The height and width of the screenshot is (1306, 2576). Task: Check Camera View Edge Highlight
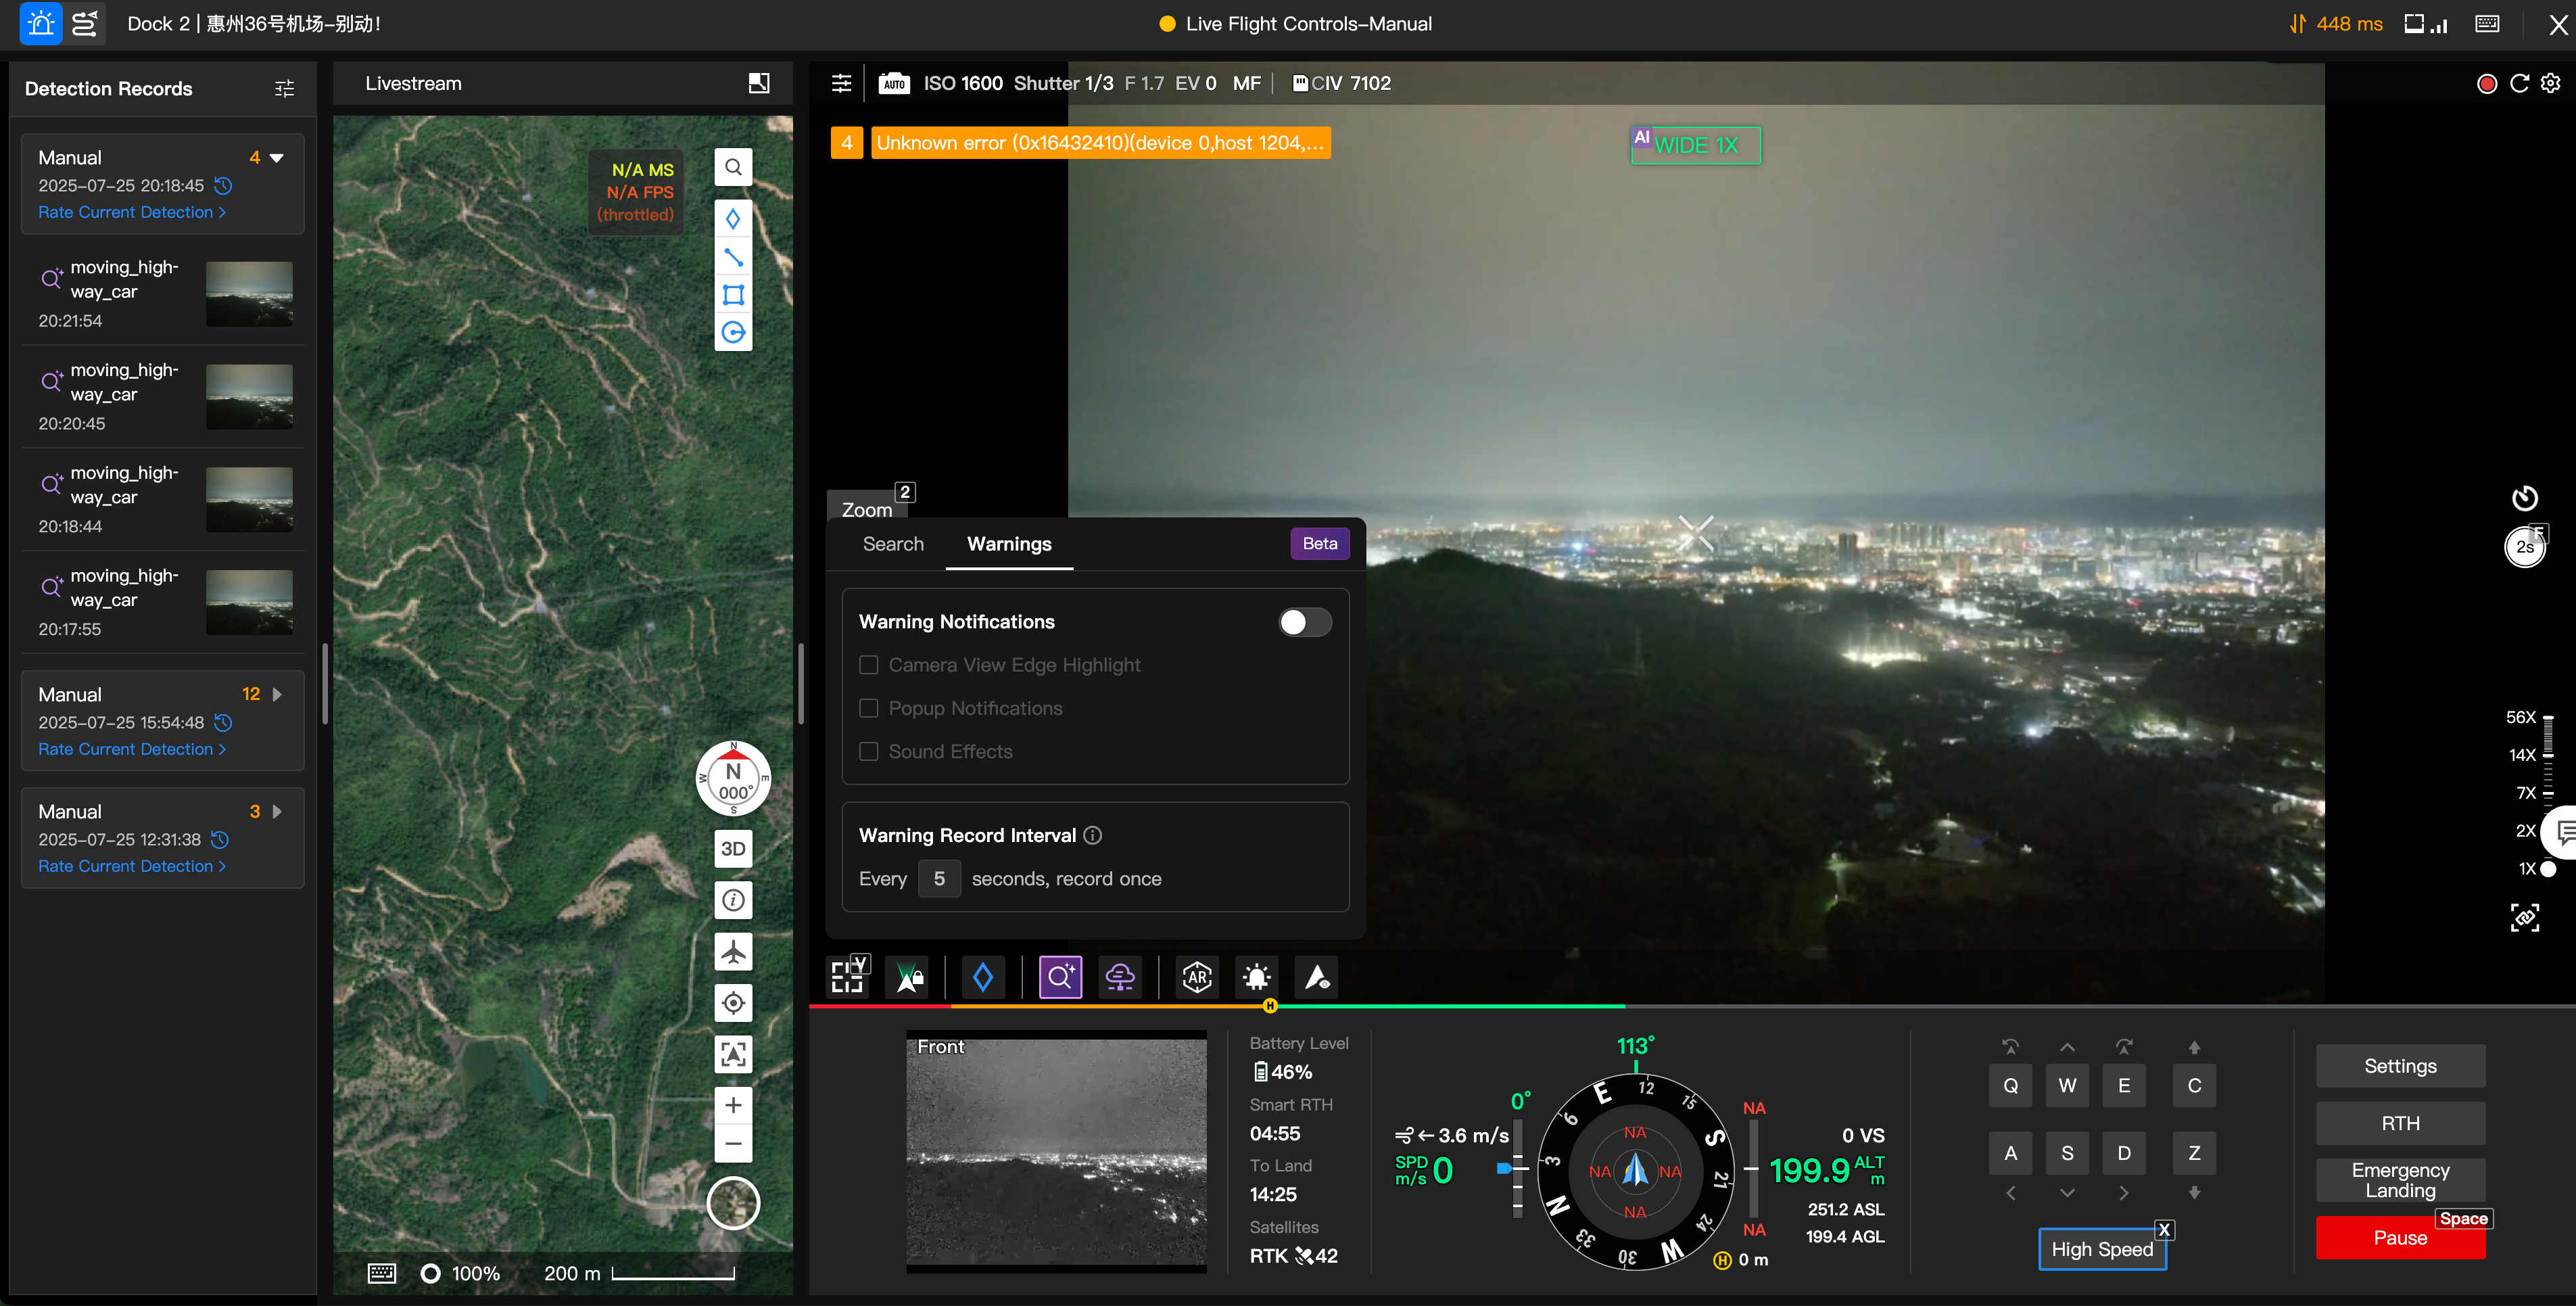tap(869, 664)
